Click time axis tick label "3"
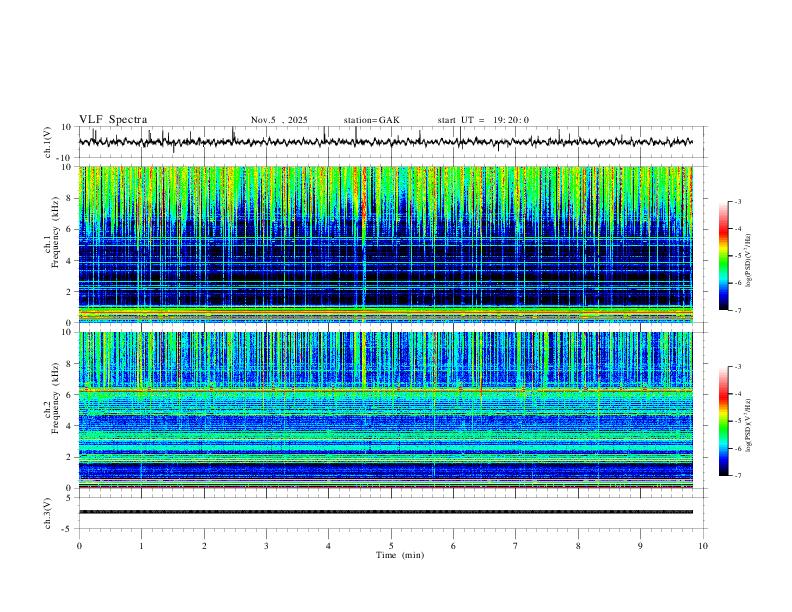Image resolution: width=792 pixels, height=612 pixels. [266, 546]
